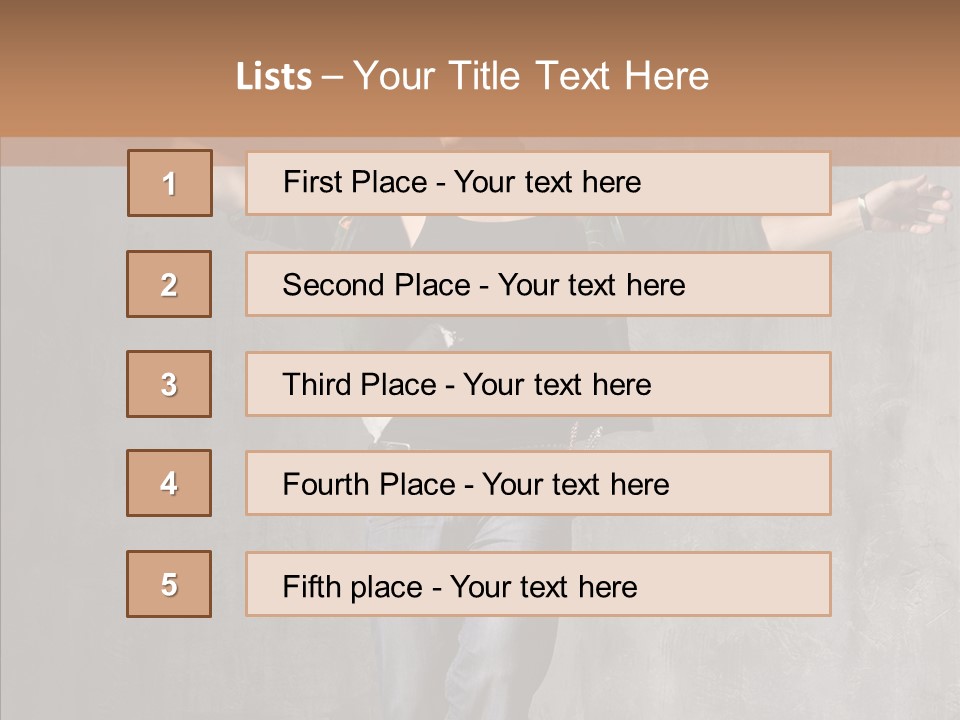Click the Fifth place text bar
Viewport: 960px width, 720px height.
(538, 584)
